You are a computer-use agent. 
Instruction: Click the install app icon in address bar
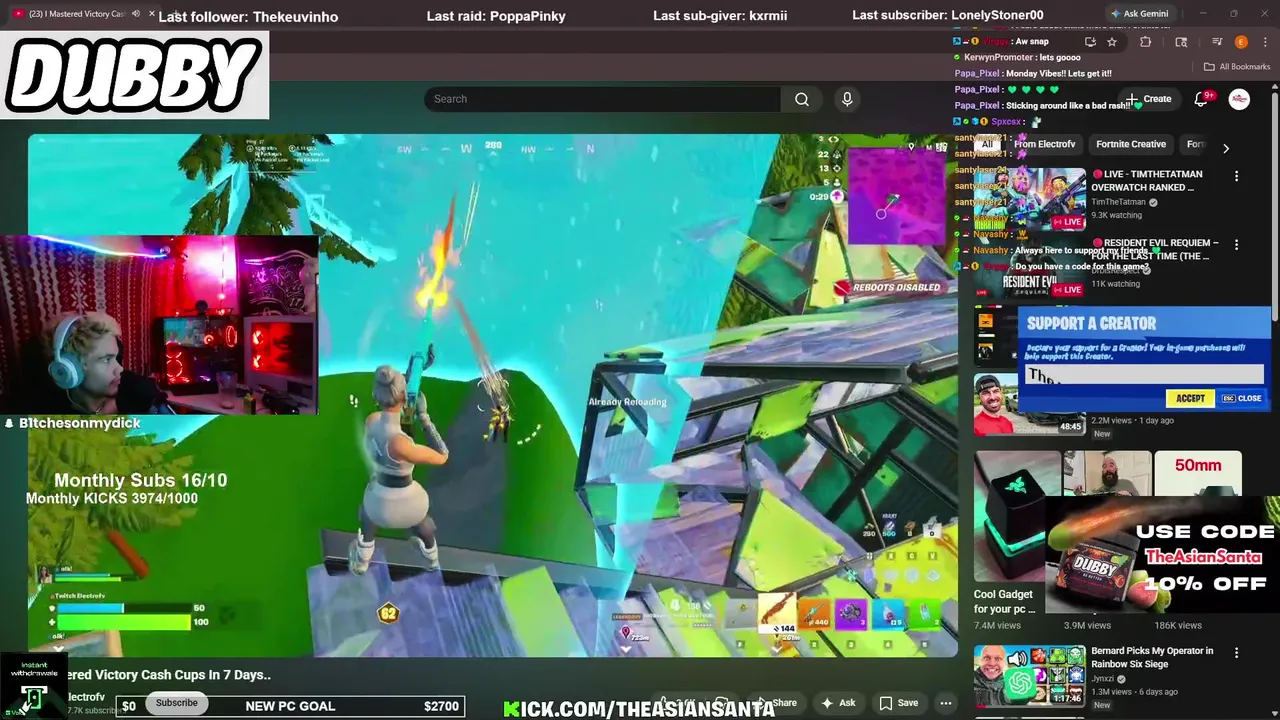pyautogui.click(x=1090, y=42)
